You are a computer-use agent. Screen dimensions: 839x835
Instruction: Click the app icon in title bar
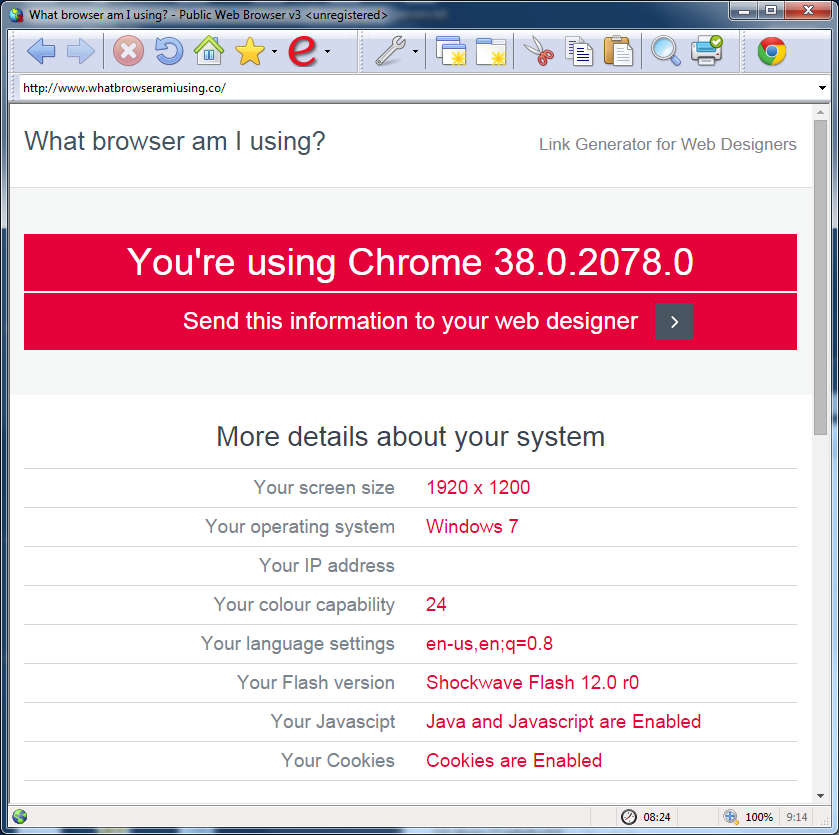17,14
